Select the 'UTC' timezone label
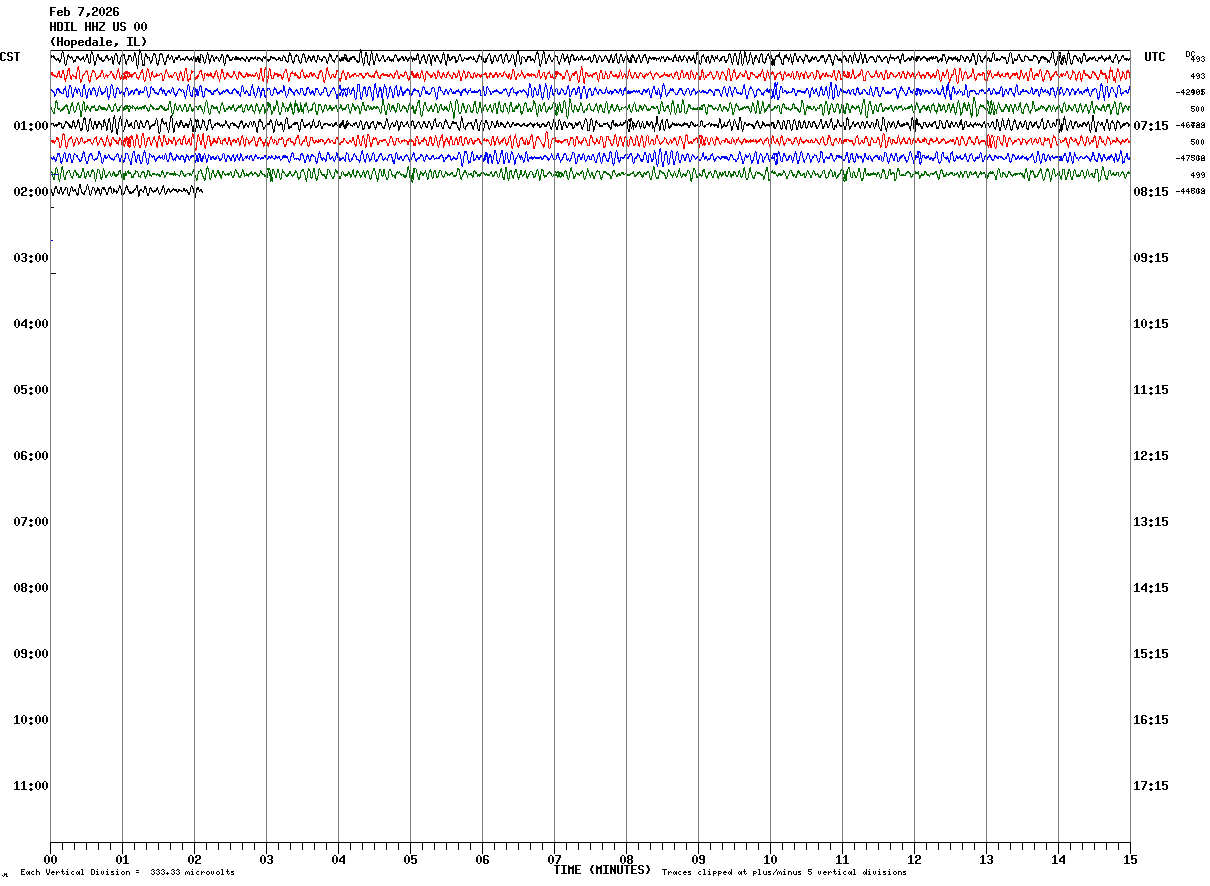Screen dimensions: 1210x886 [x=1155, y=57]
